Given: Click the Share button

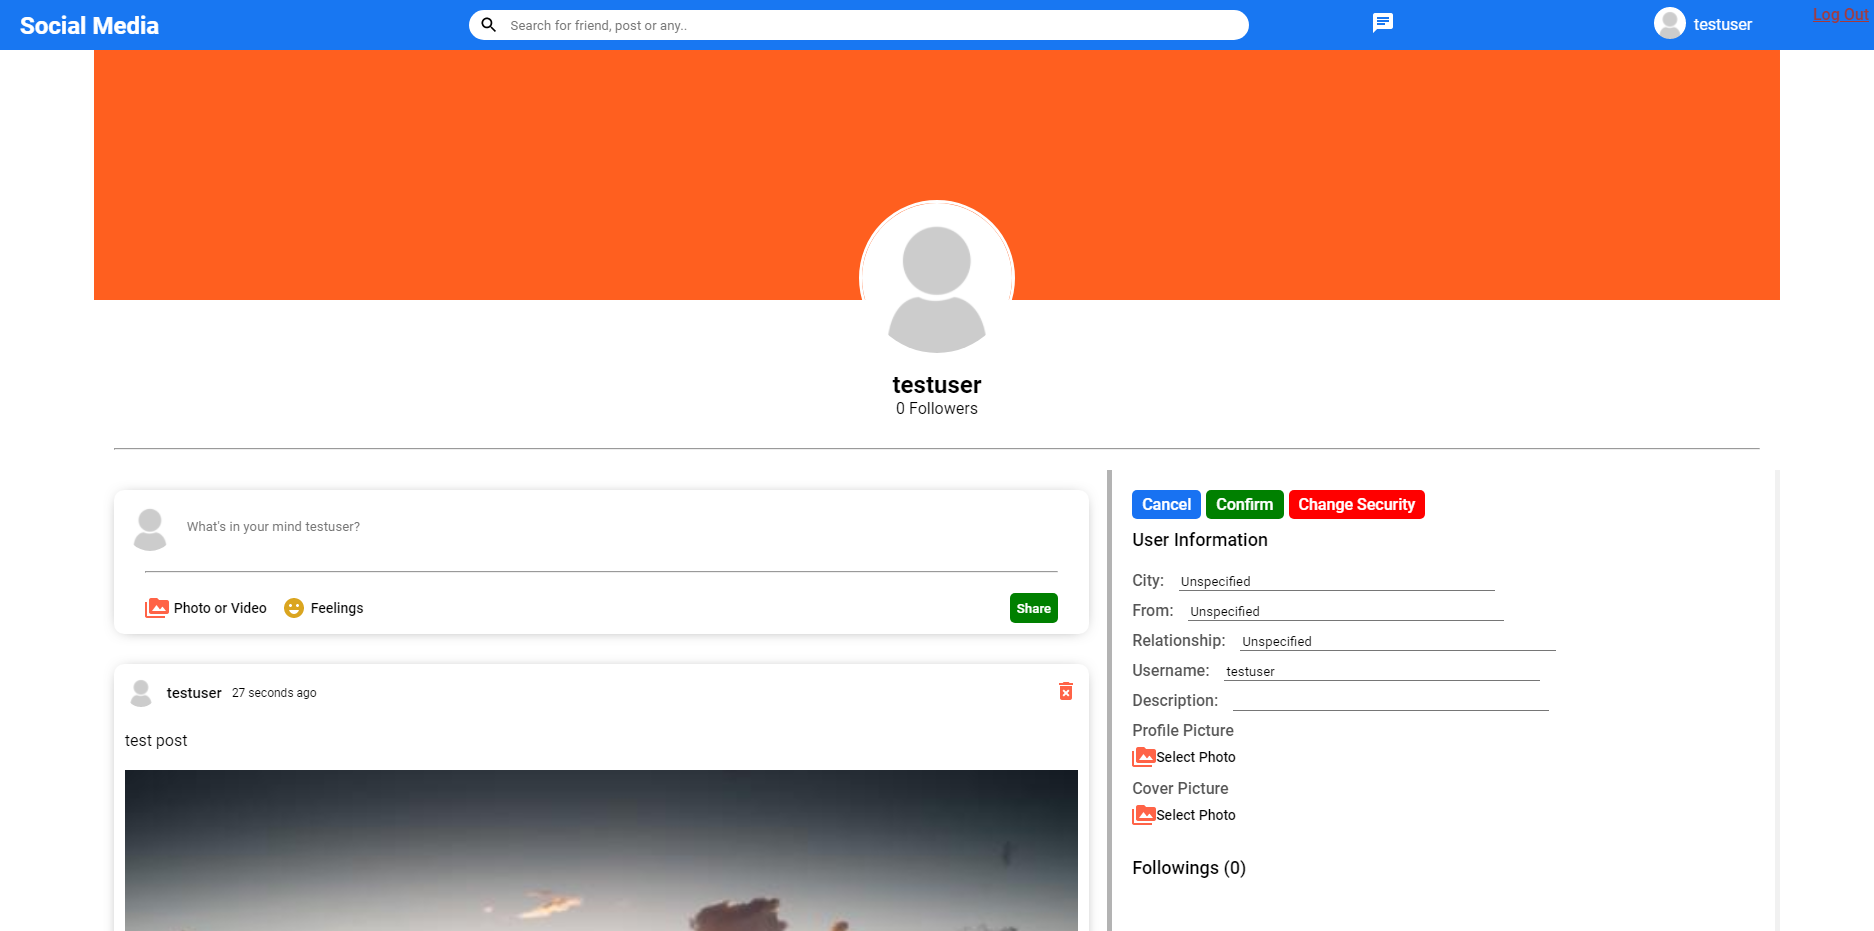Looking at the screenshot, I should 1033,607.
